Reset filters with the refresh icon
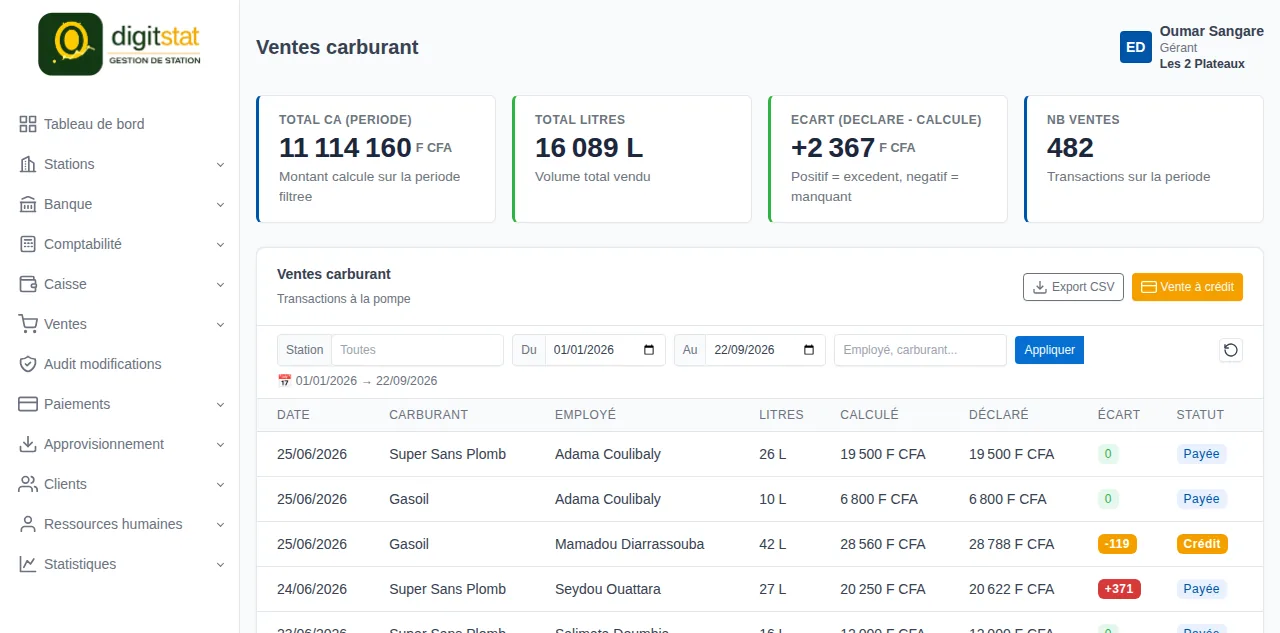The width and height of the screenshot is (1280, 633). coord(1231,350)
